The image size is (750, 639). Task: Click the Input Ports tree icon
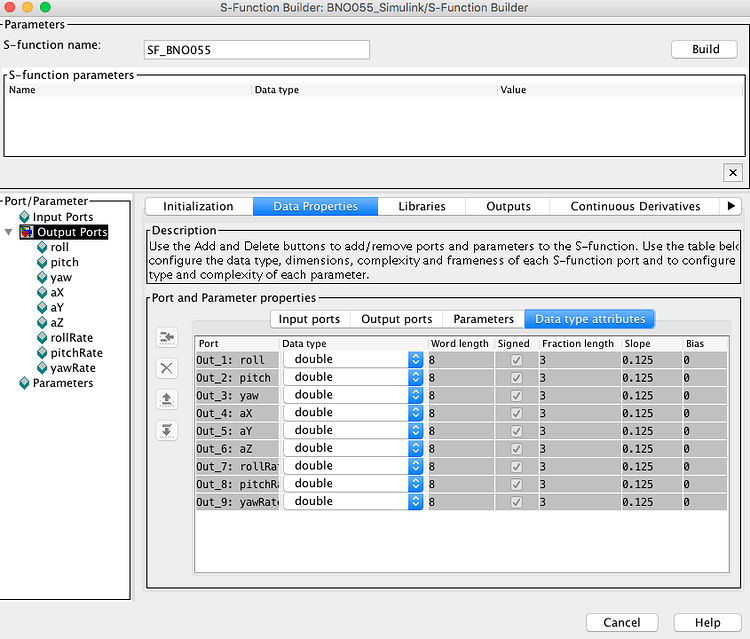pos(24,217)
